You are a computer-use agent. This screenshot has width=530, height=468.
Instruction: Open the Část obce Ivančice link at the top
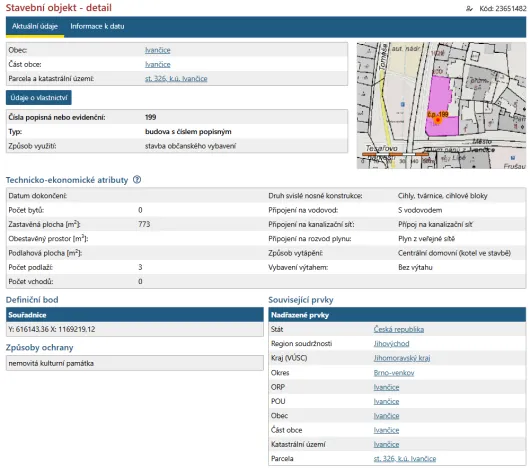(158, 64)
